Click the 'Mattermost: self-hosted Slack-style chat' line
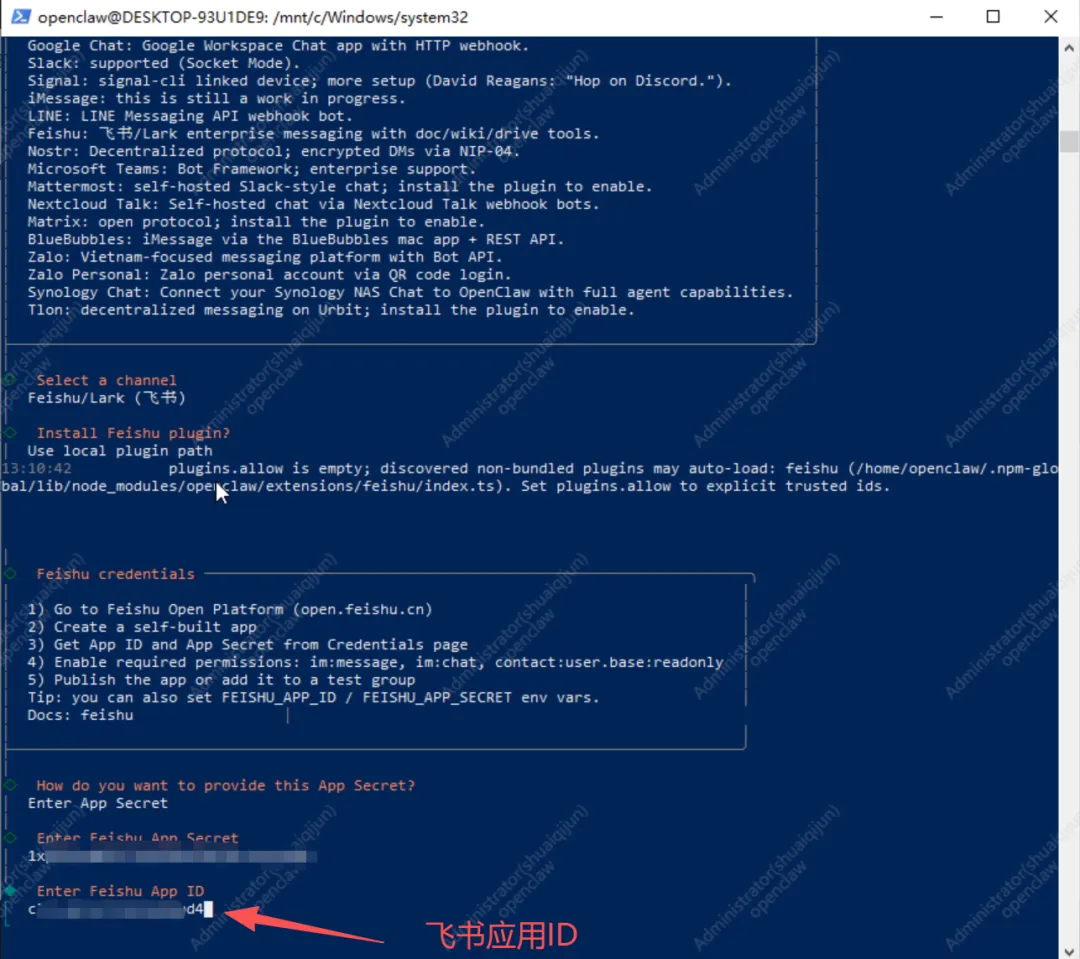1080x959 pixels. pyautogui.click(x=340, y=187)
